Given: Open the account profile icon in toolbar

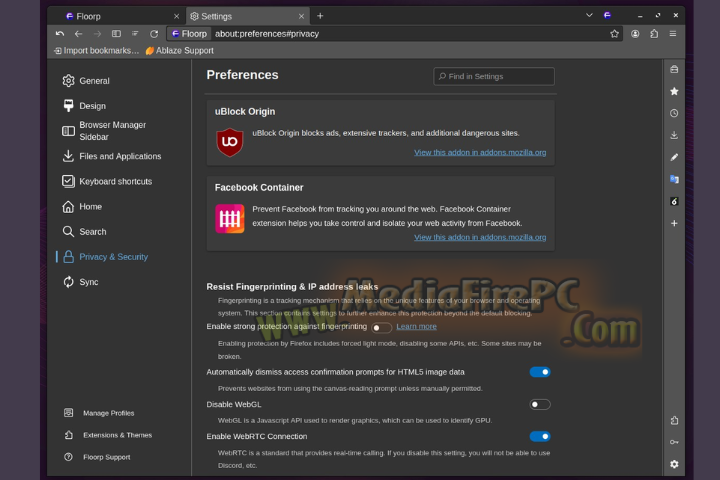Looking at the screenshot, I should [635, 34].
